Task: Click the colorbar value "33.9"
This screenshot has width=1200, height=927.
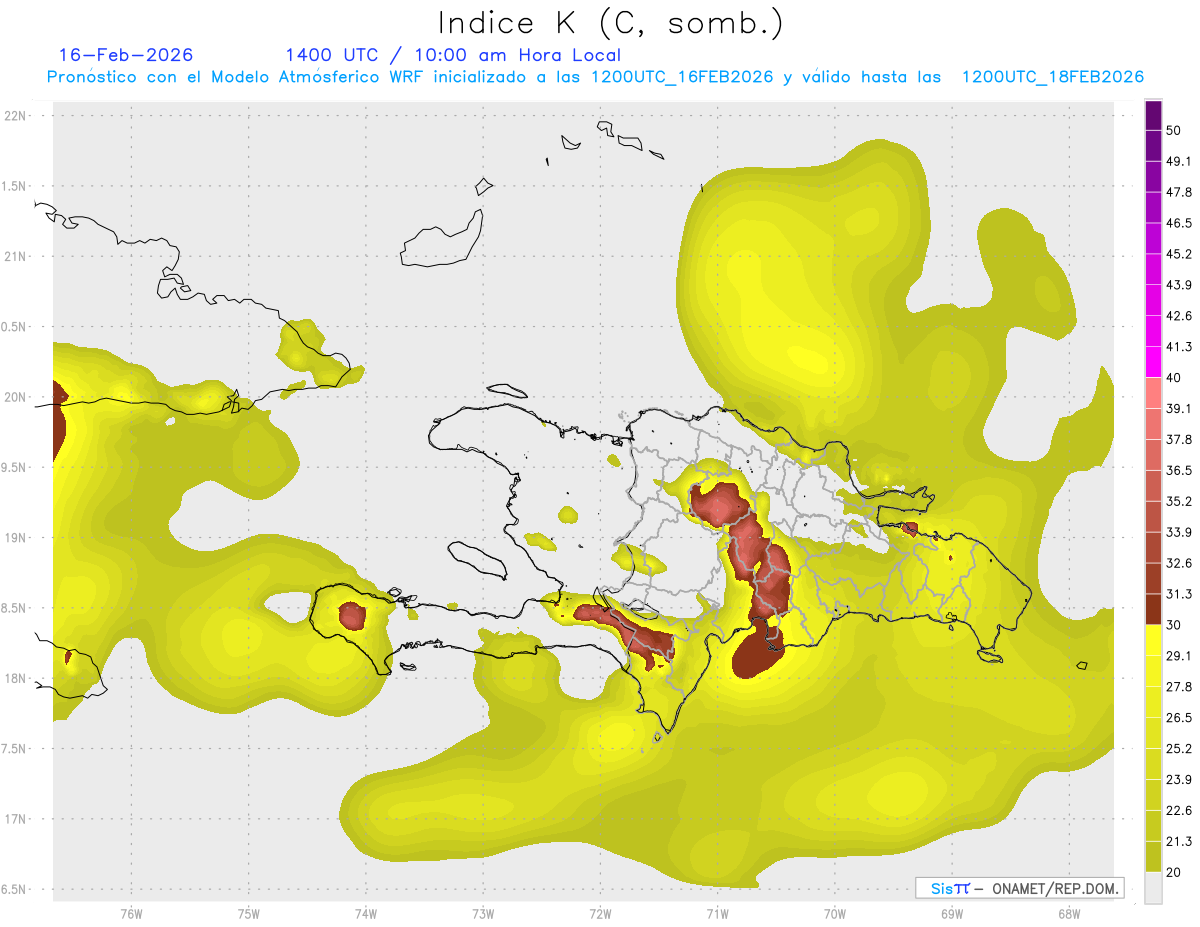Action: [x=1179, y=532]
